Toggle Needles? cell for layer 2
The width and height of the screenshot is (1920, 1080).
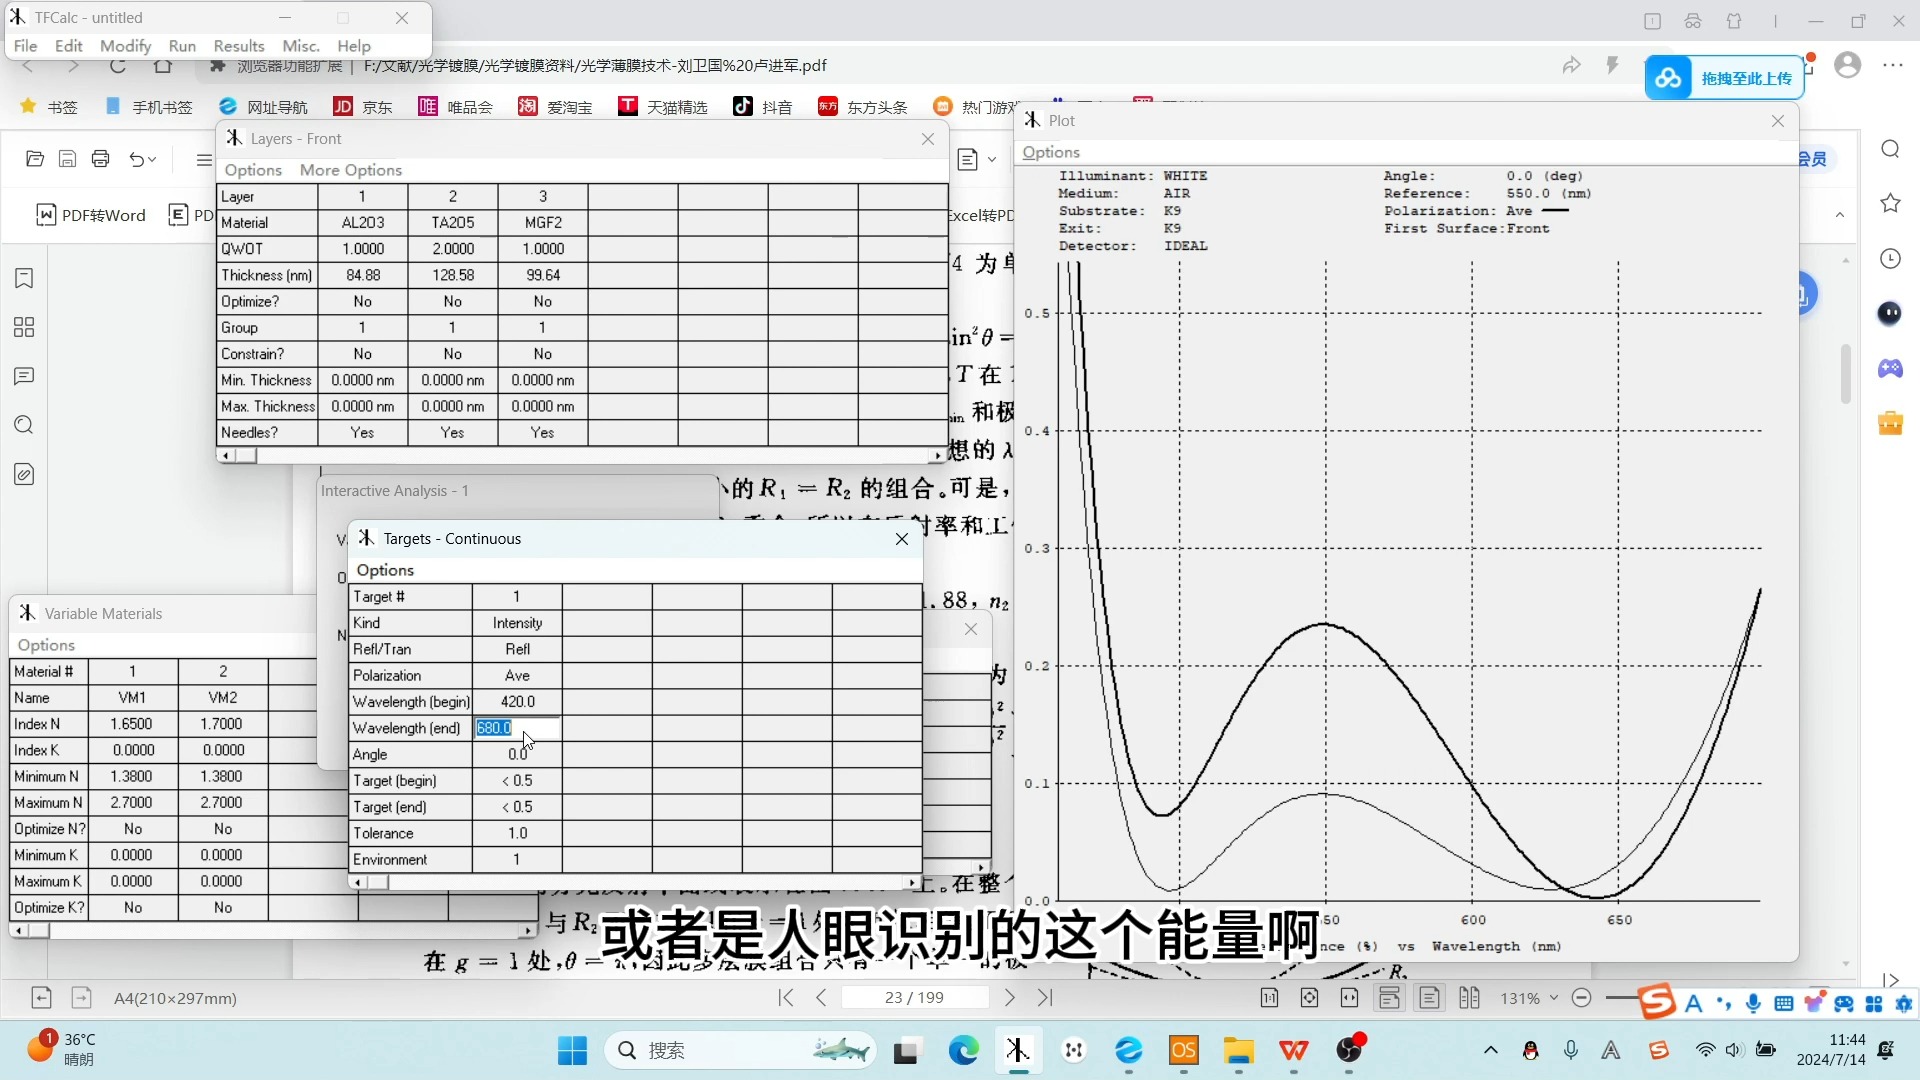tap(452, 433)
